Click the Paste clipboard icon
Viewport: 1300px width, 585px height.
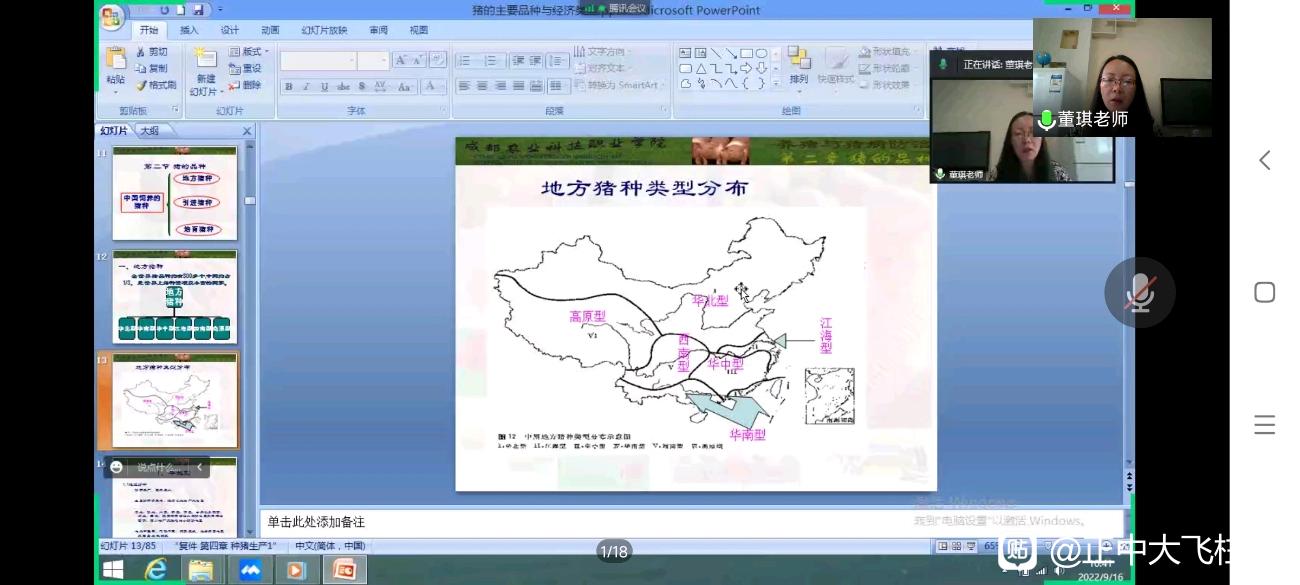point(116,59)
